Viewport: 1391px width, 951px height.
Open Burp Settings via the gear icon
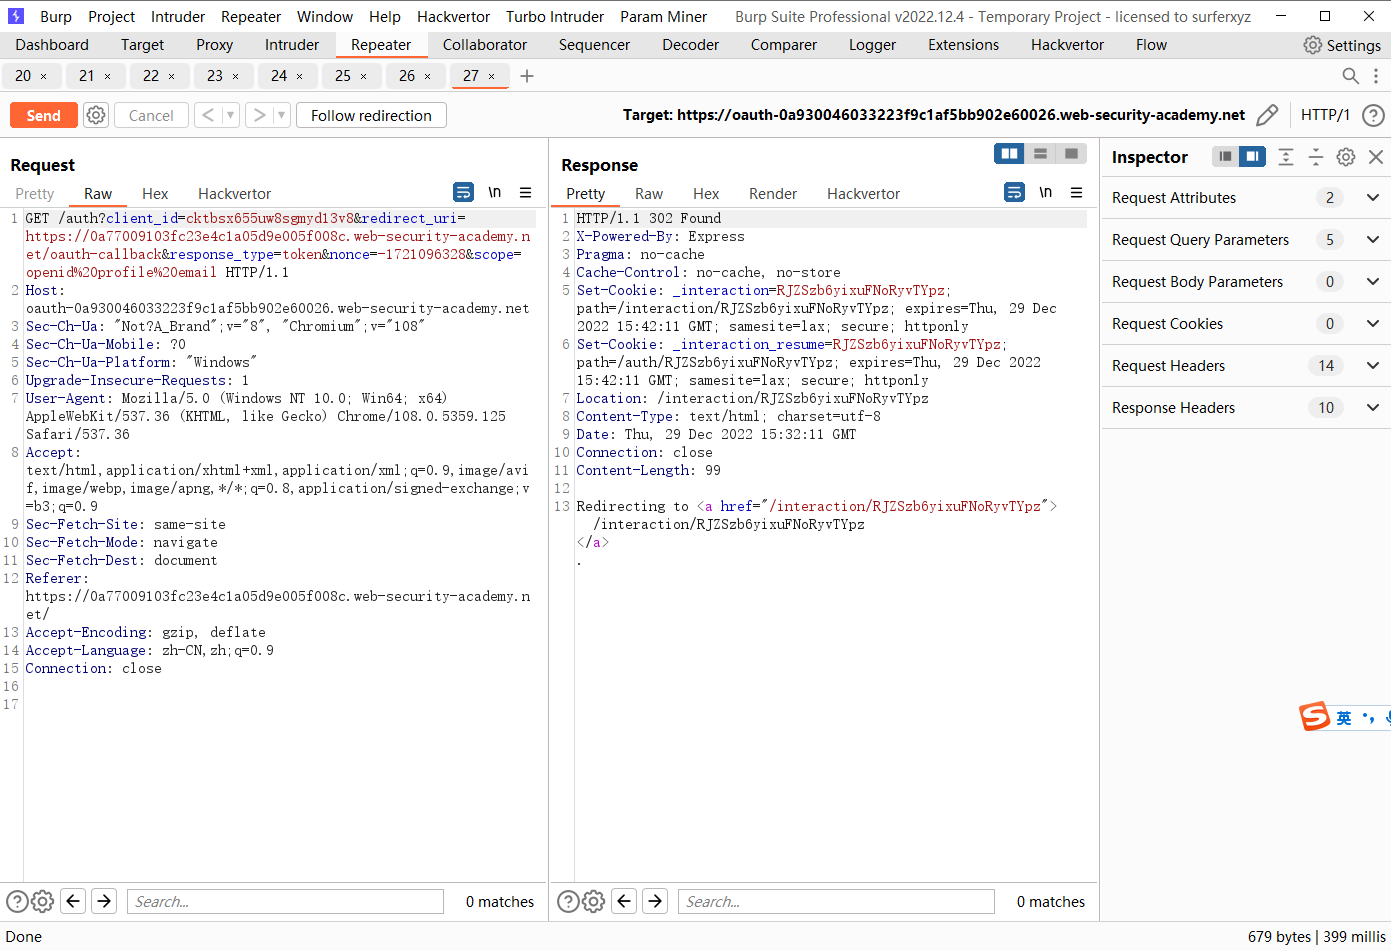point(1313,44)
